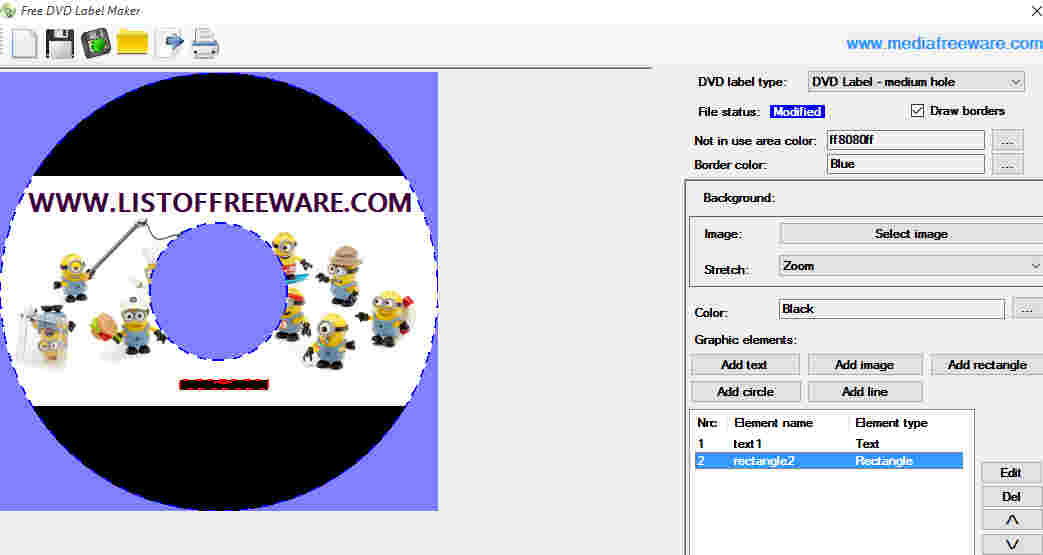Click the save-as icon with green arrow
The height and width of the screenshot is (555, 1043).
[x=96, y=44]
